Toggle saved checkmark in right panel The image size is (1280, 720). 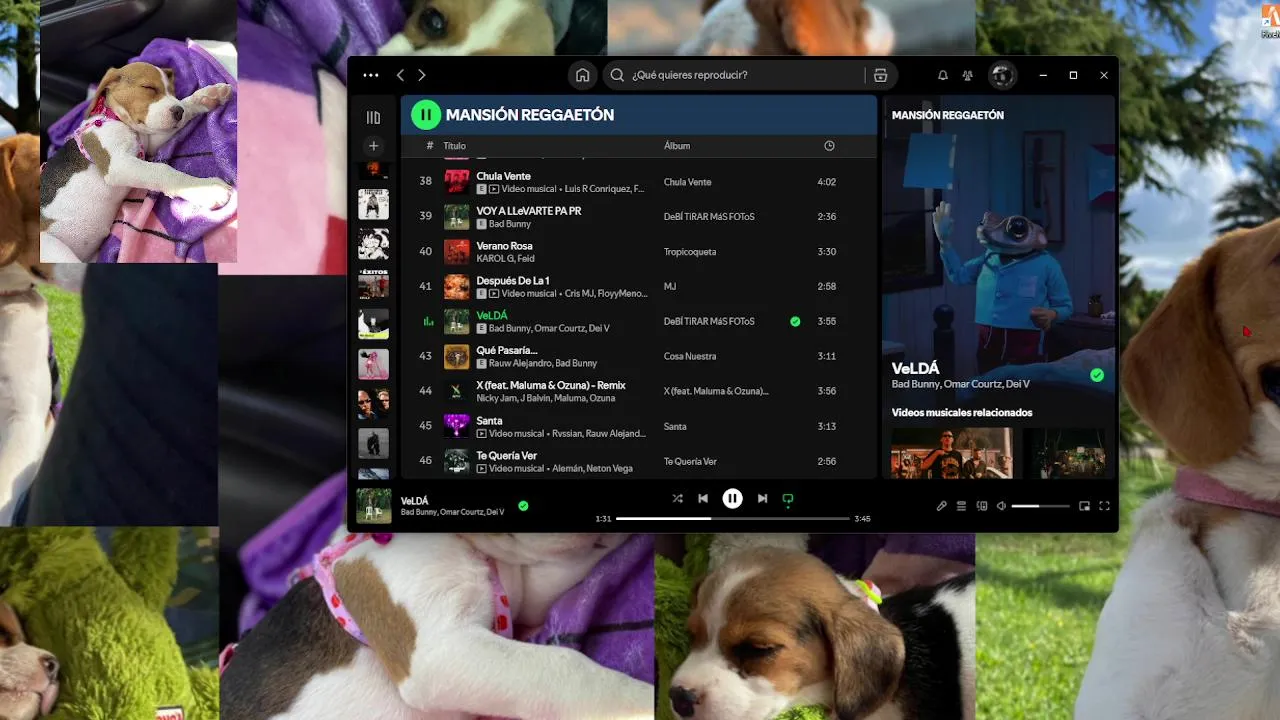pos(1097,375)
